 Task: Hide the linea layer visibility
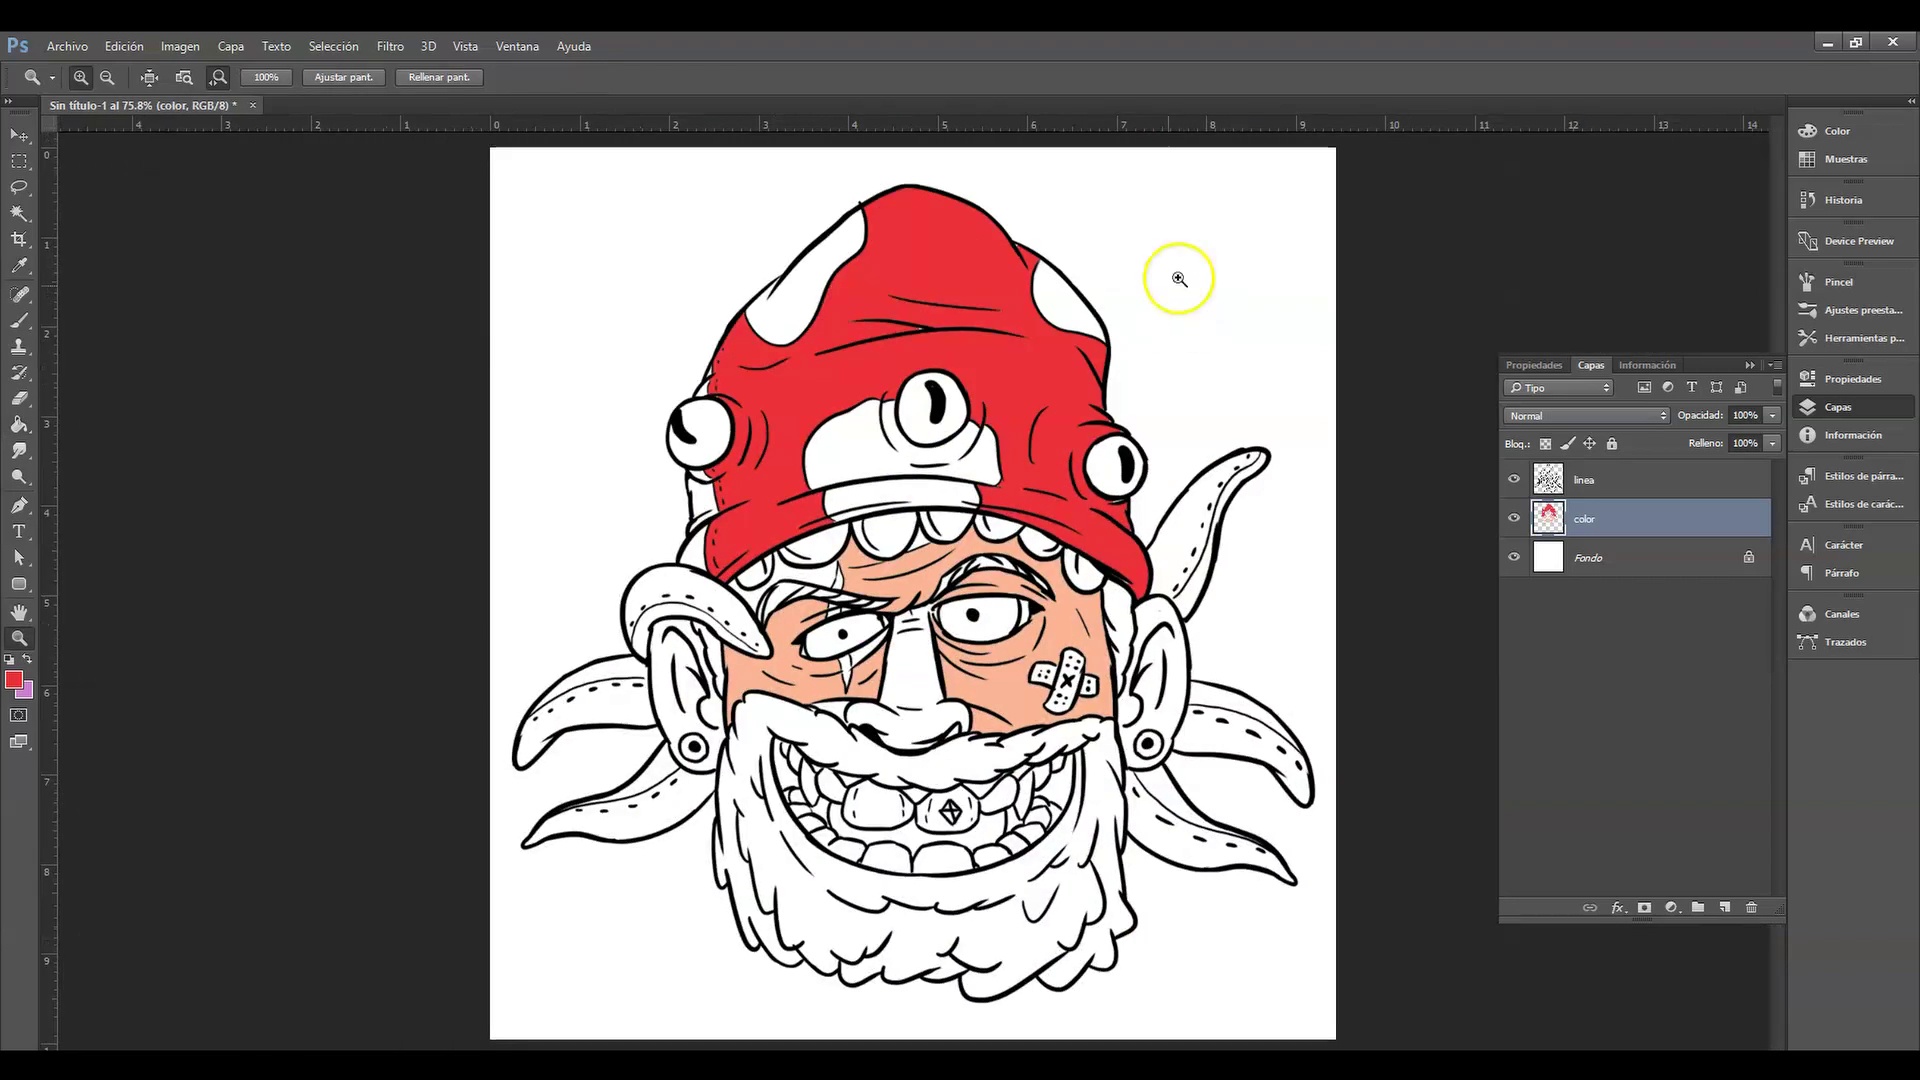[x=1513, y=479]
